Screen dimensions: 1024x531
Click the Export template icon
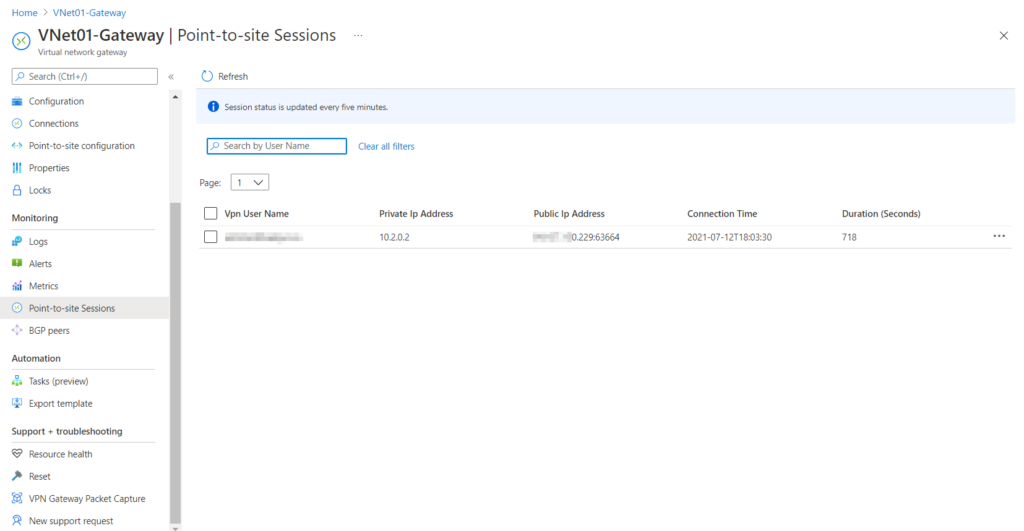click(17, 404)
